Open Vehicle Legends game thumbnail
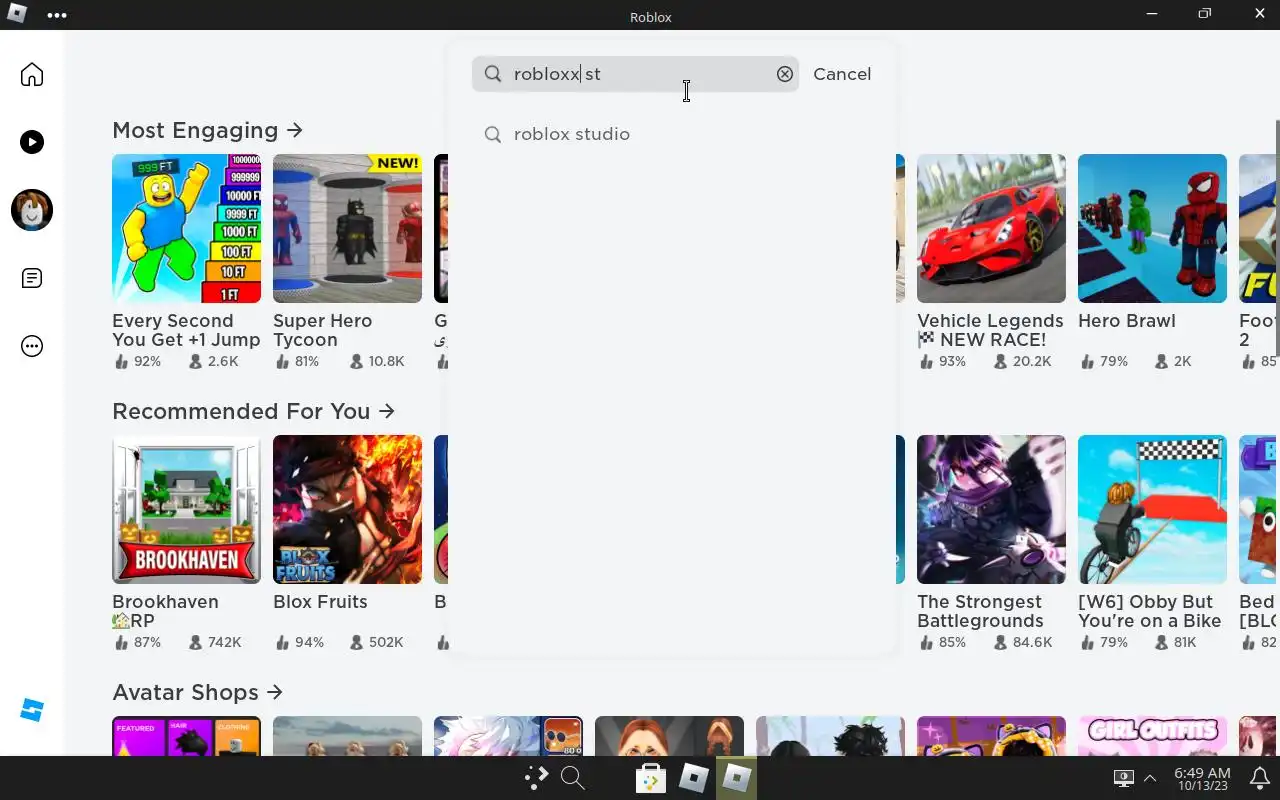Screen dimensions: 1280x800 click(x=991, y=228)
